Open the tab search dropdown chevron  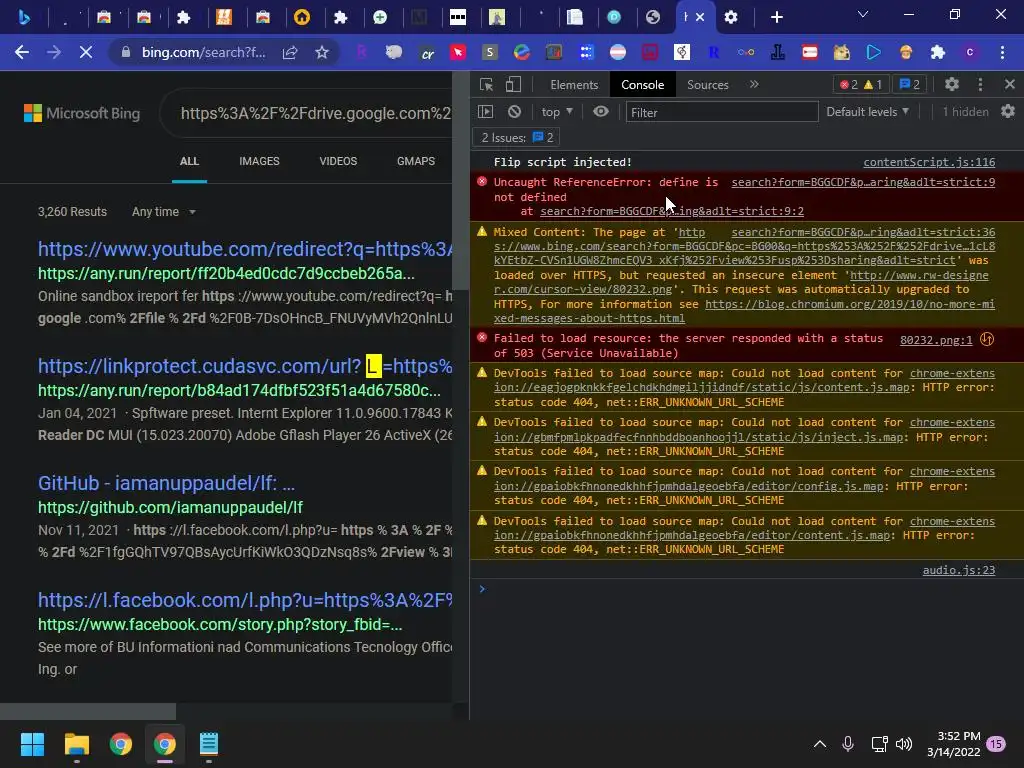click(x=863, y=14)
